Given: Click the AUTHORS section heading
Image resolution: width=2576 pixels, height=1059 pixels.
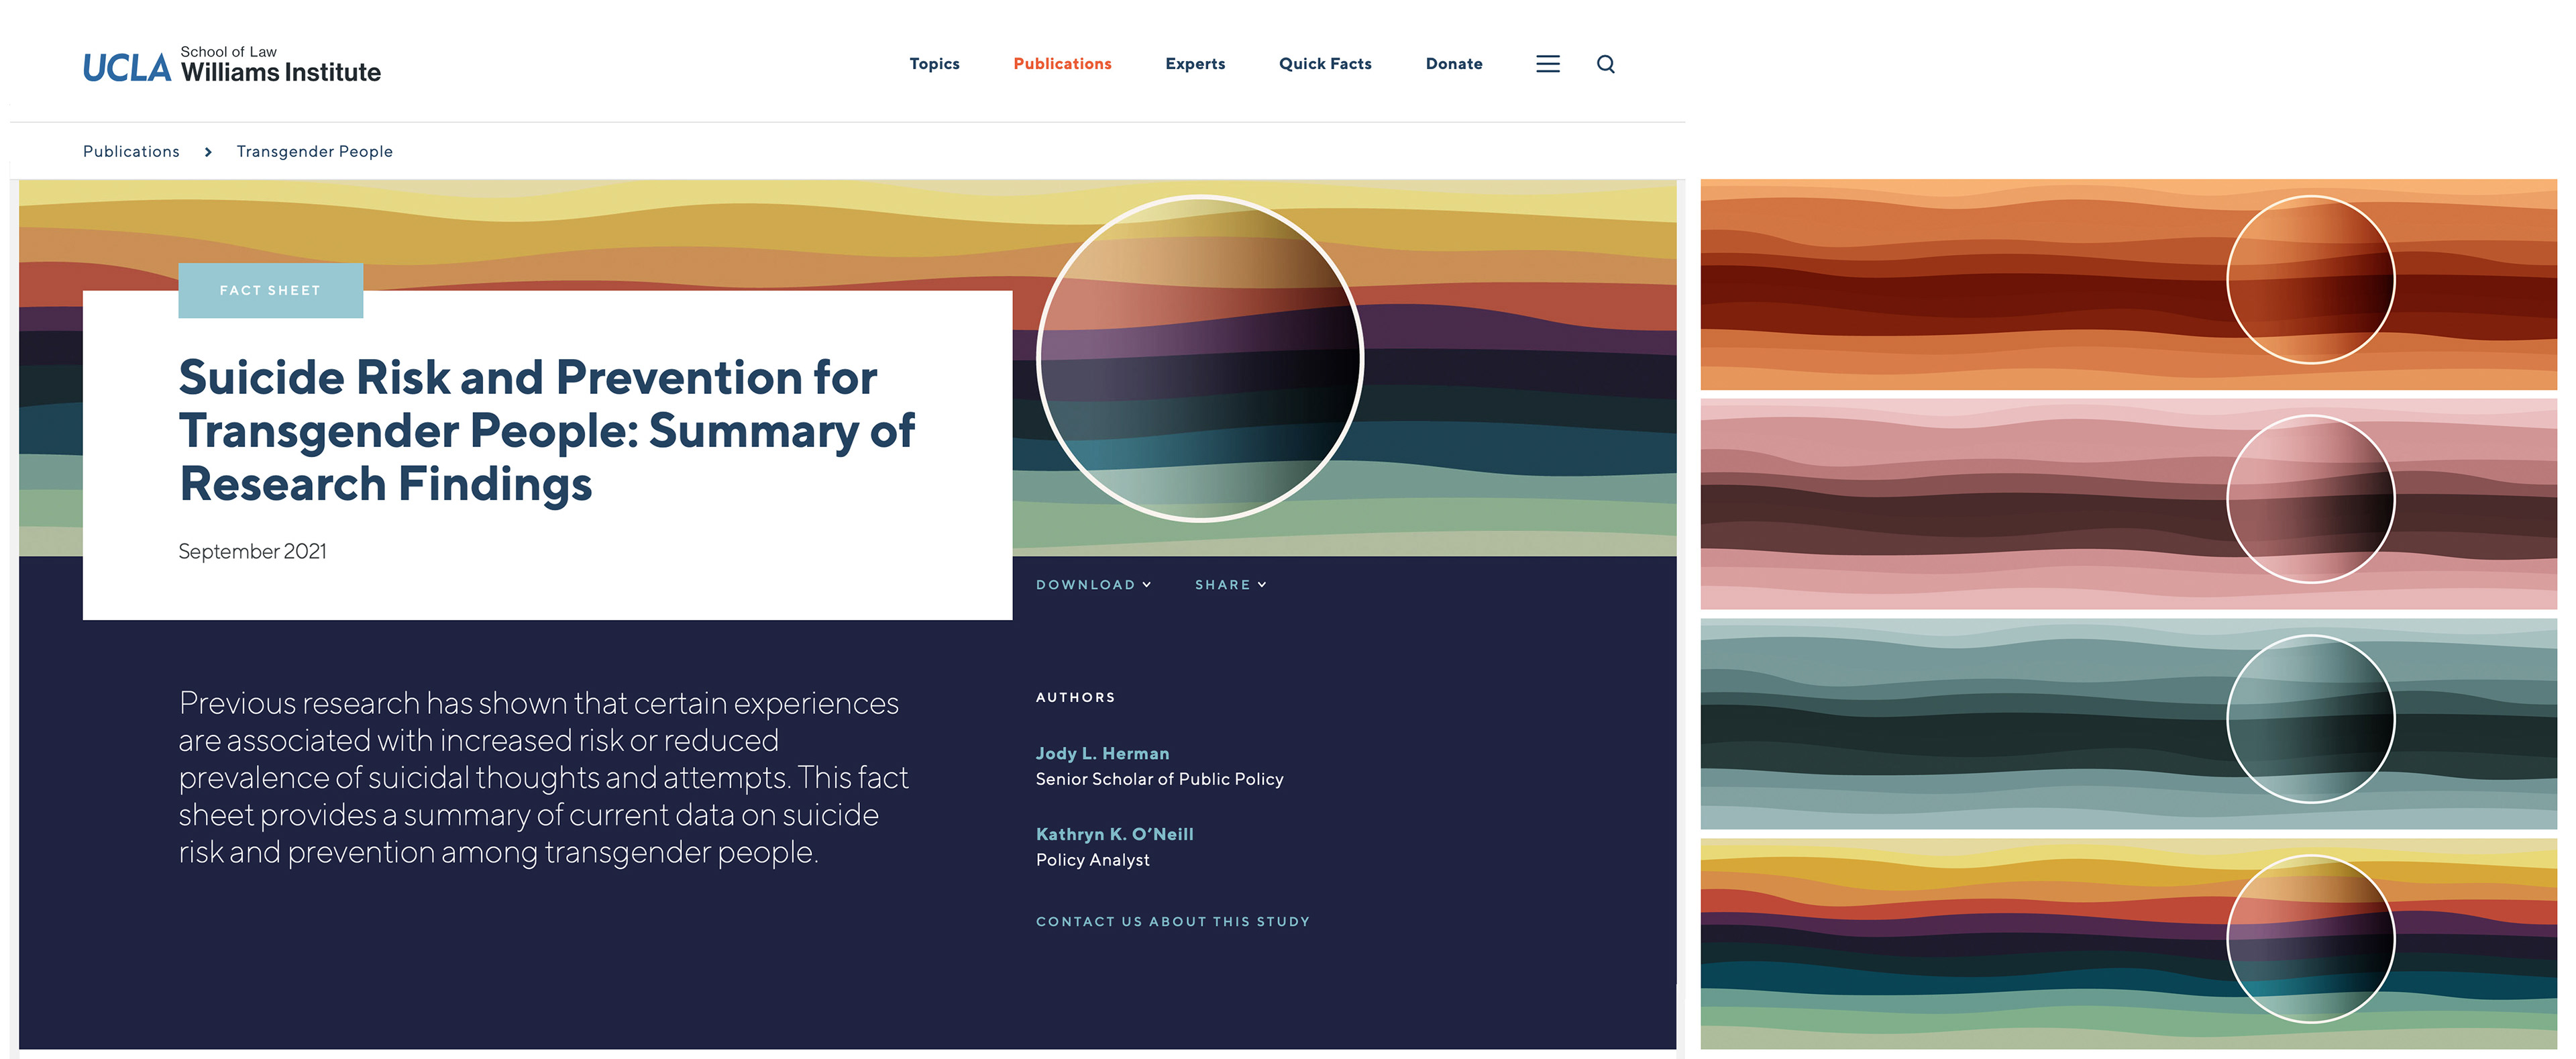Looking at the screenshot, I should (x=1074, y=697).
